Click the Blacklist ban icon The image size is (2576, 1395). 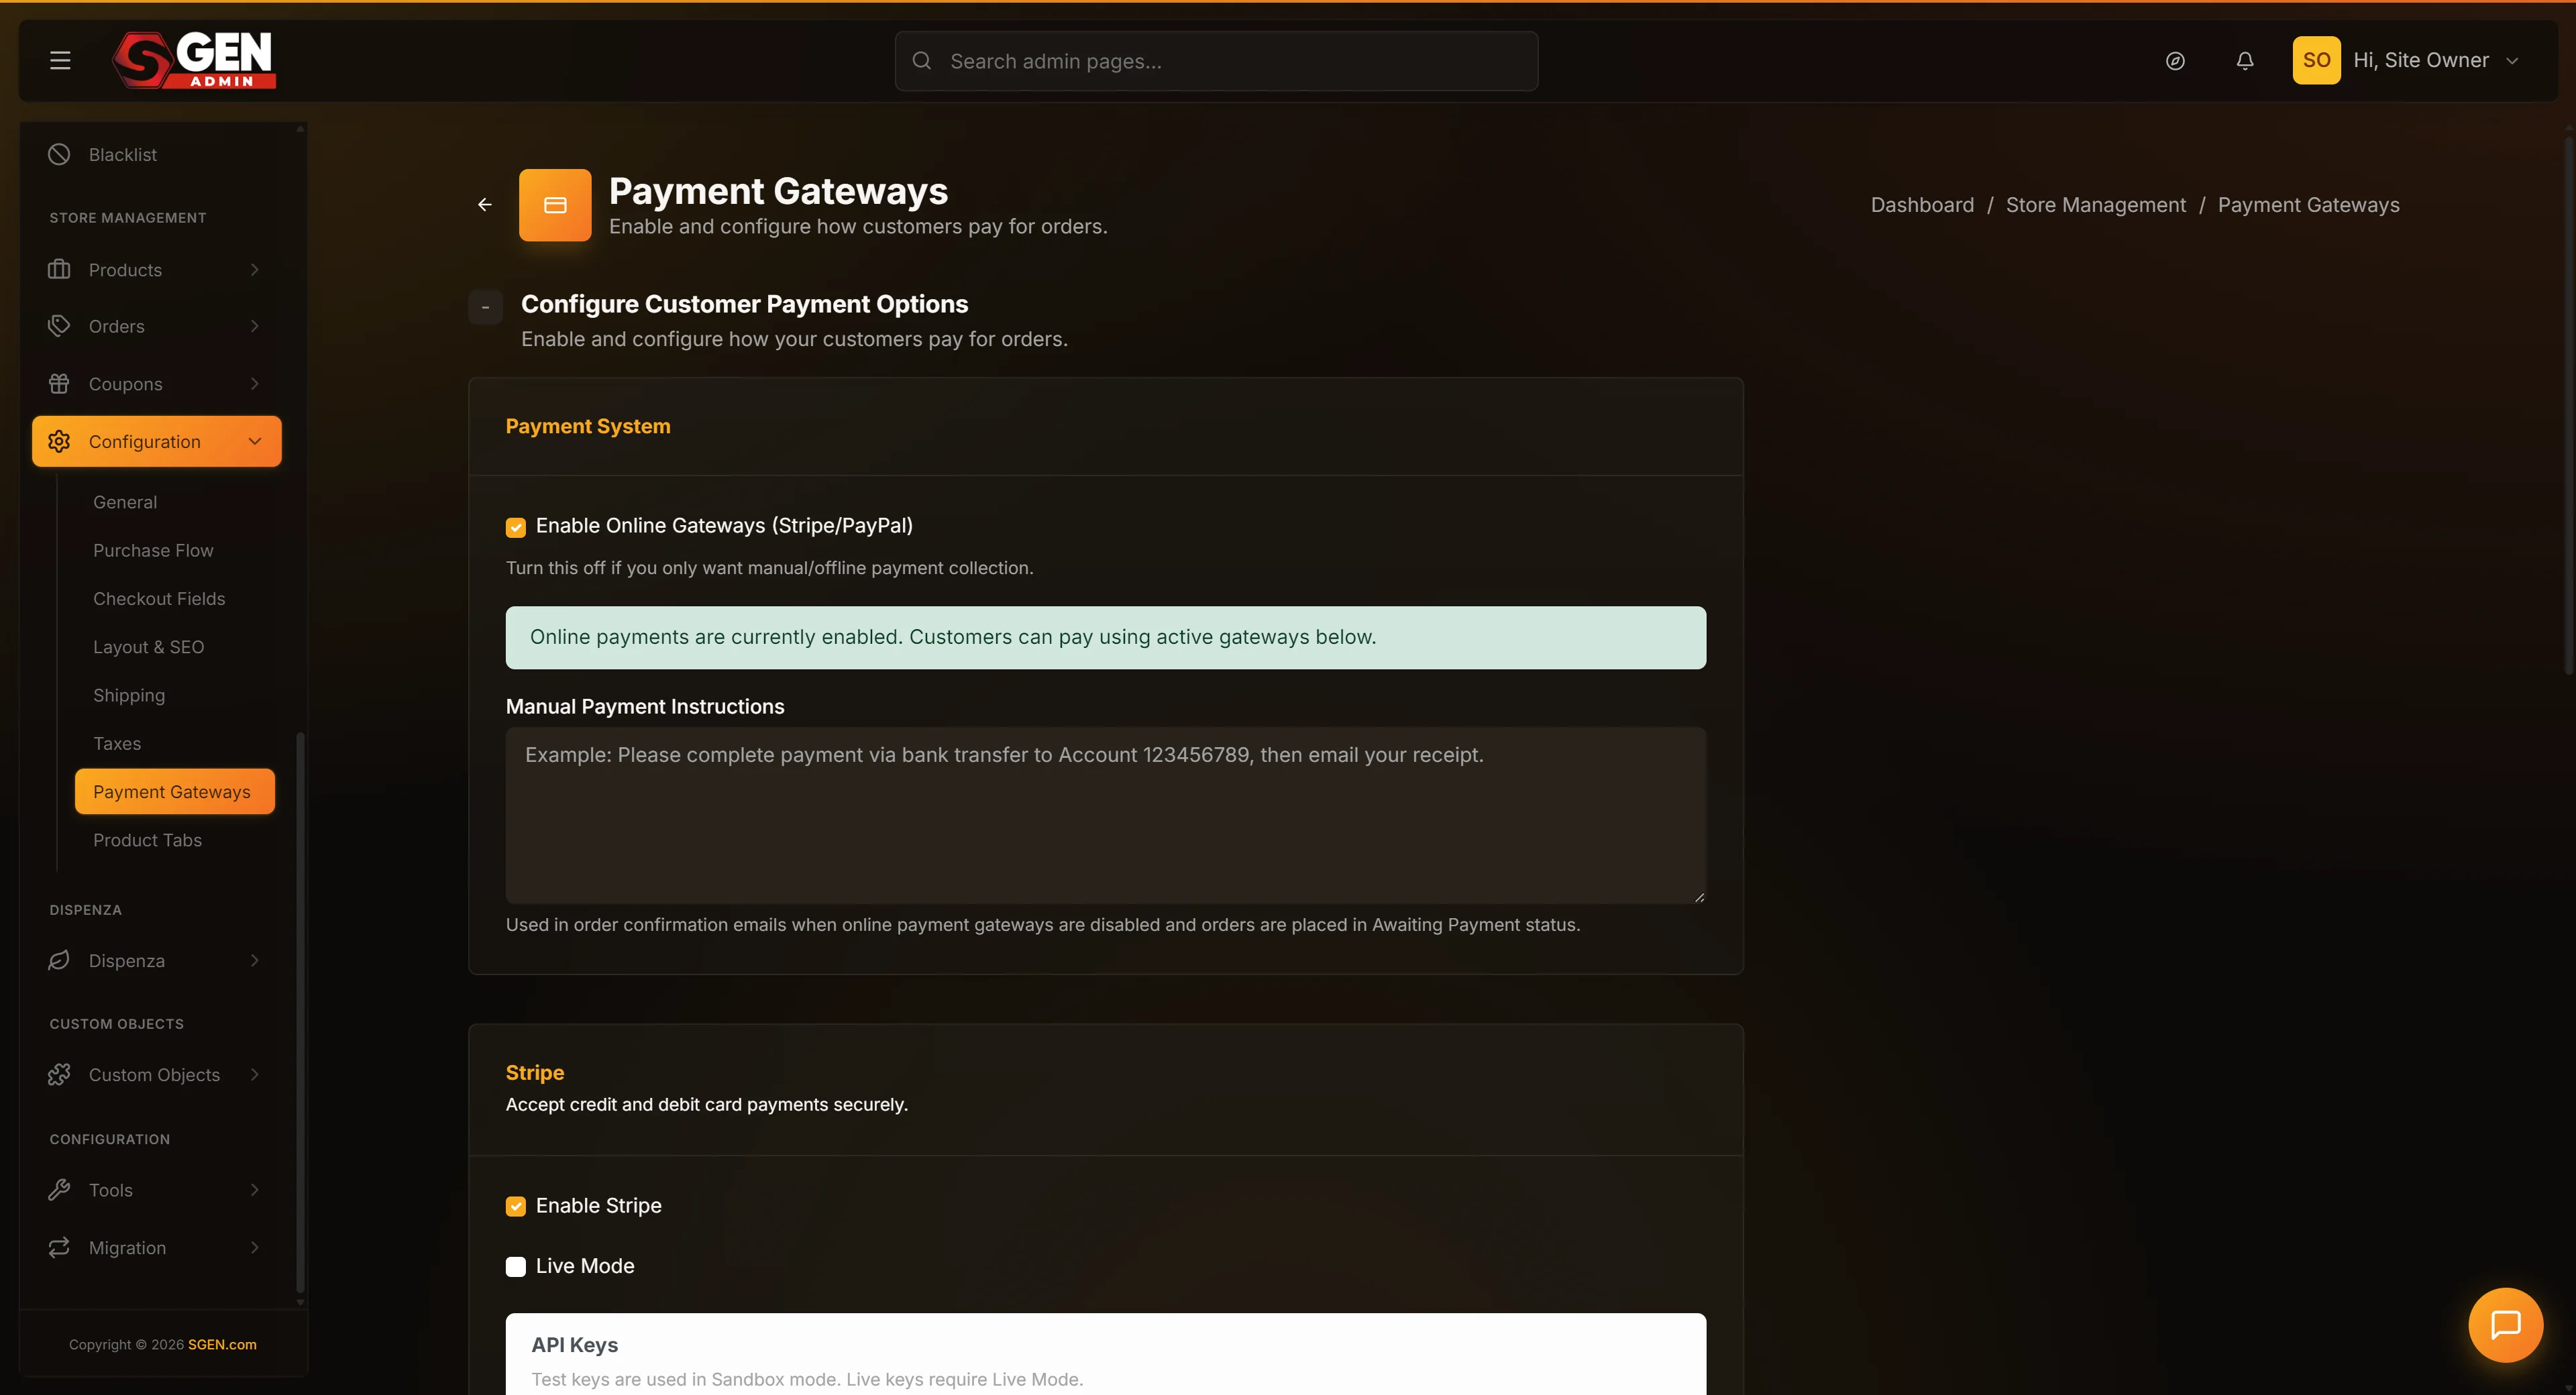click(x=59, y=154)
